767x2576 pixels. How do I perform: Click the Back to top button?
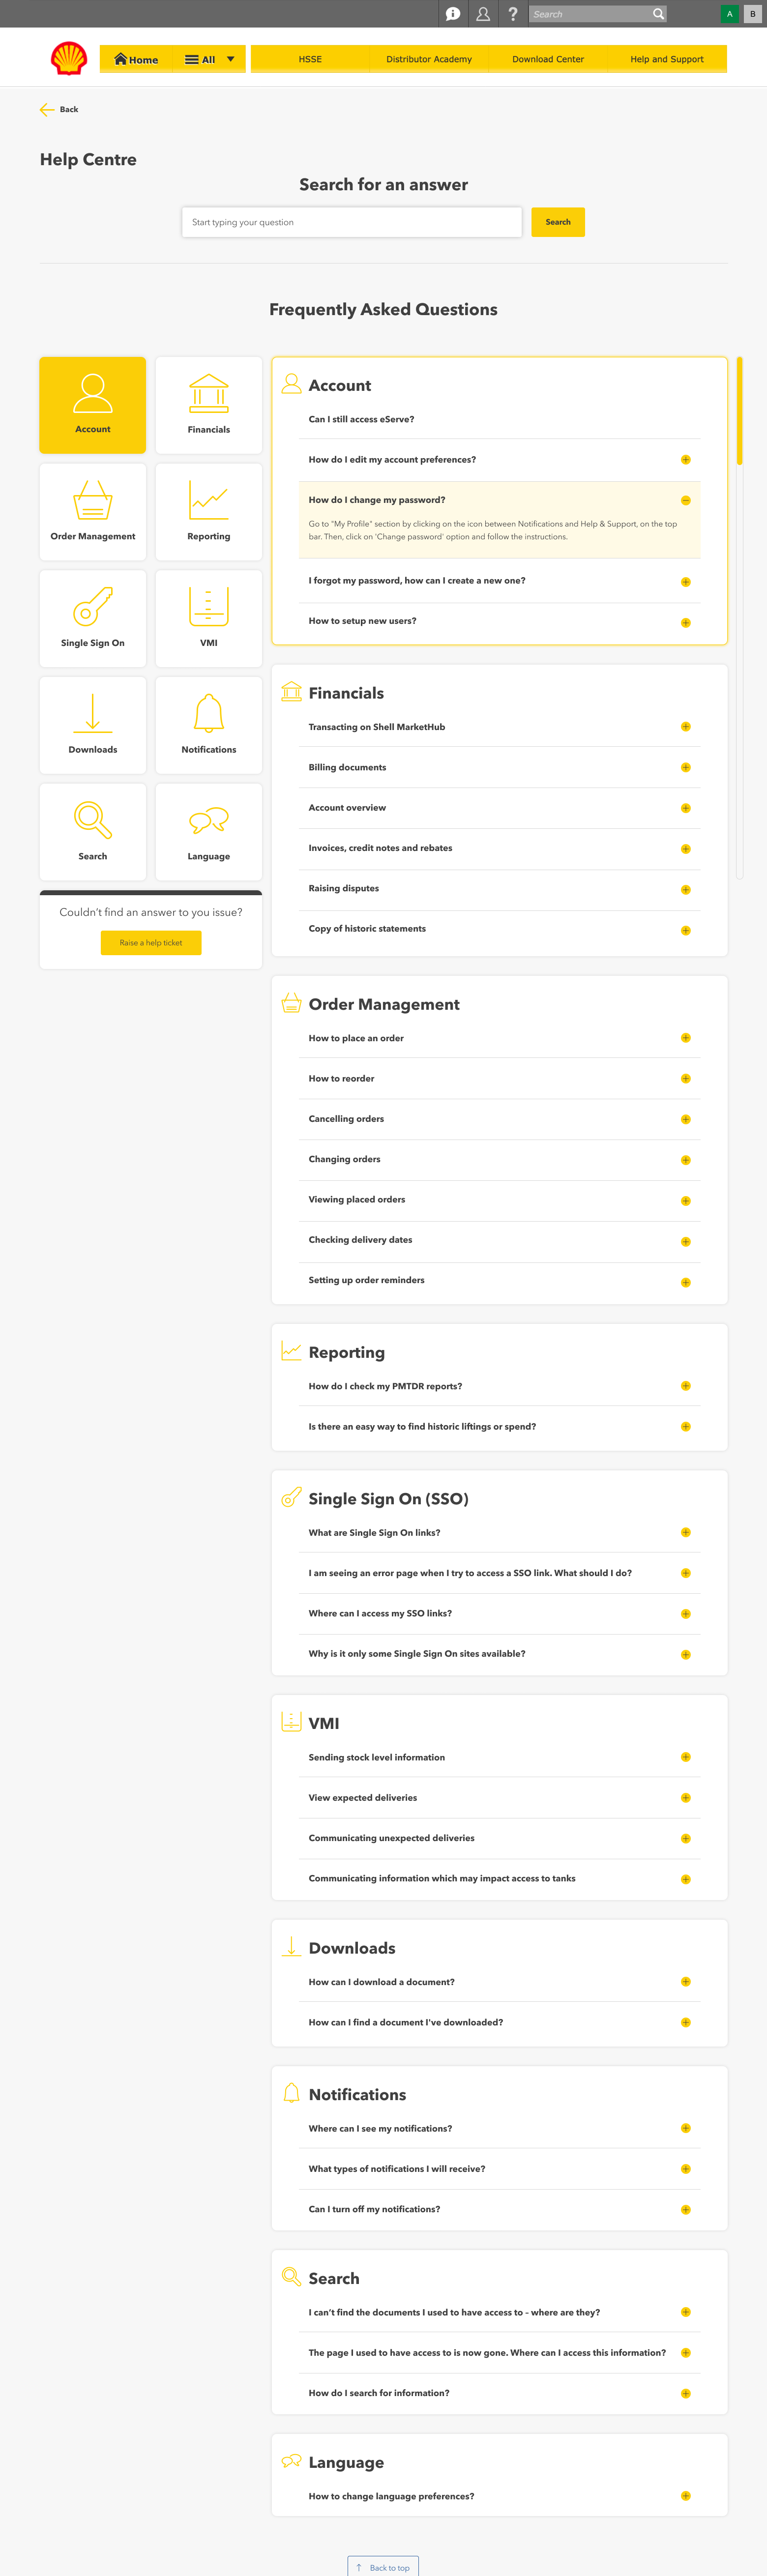pyautogui.click(x=383, y=2567)
